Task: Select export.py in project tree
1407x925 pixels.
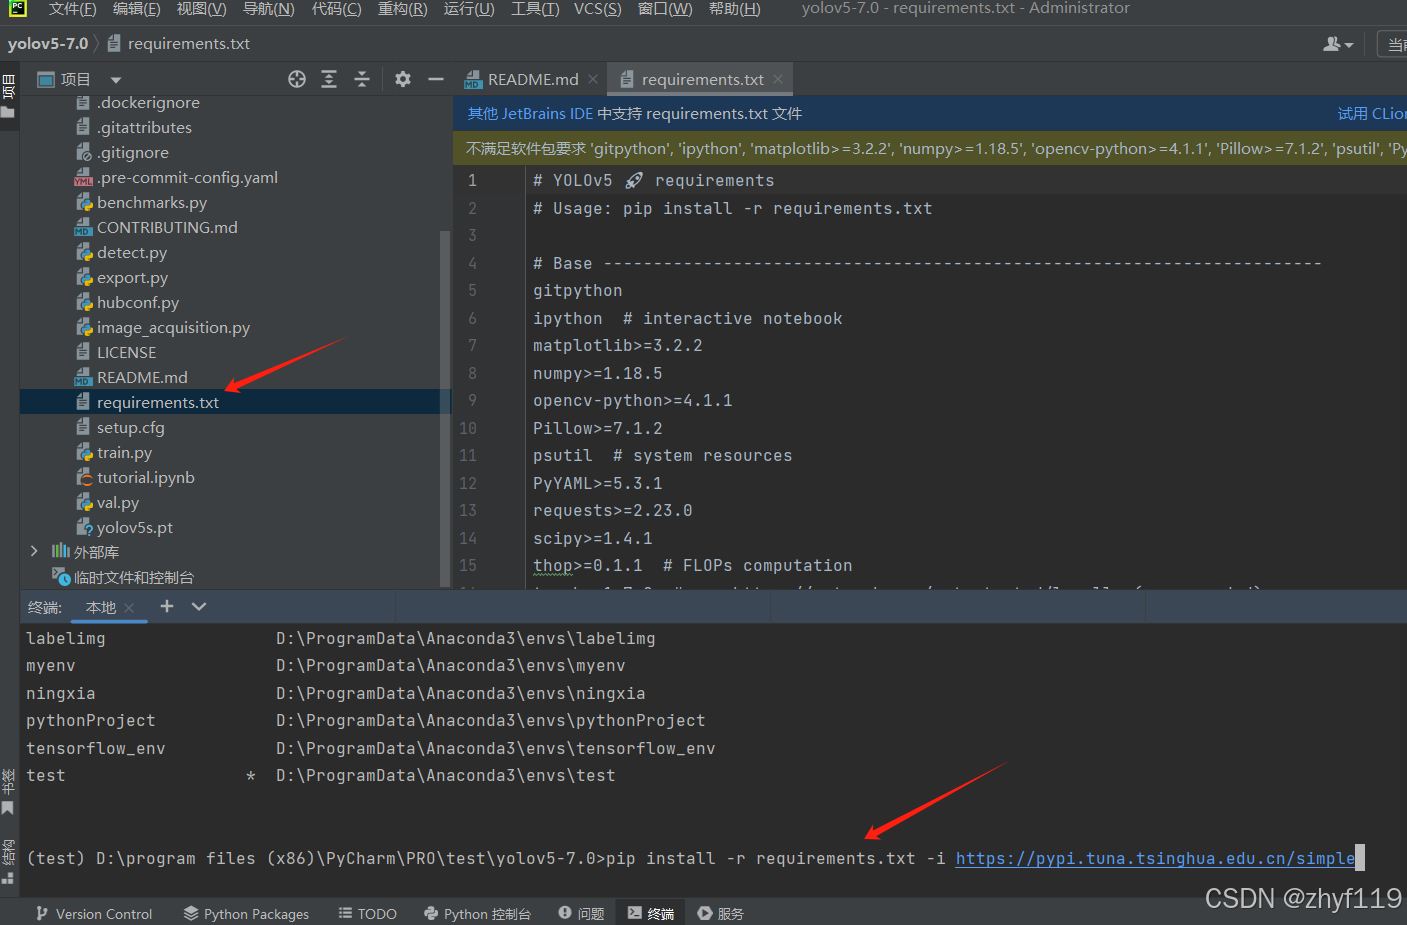Action: coord(132,277)
